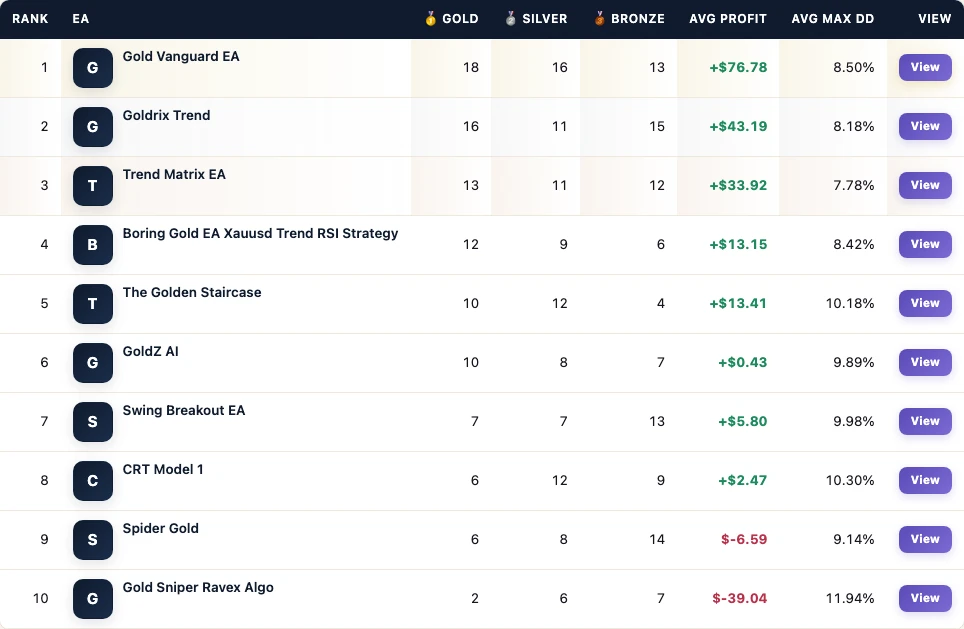Click the BRONZE column header label
964x629 pixels.
[638, 19]
